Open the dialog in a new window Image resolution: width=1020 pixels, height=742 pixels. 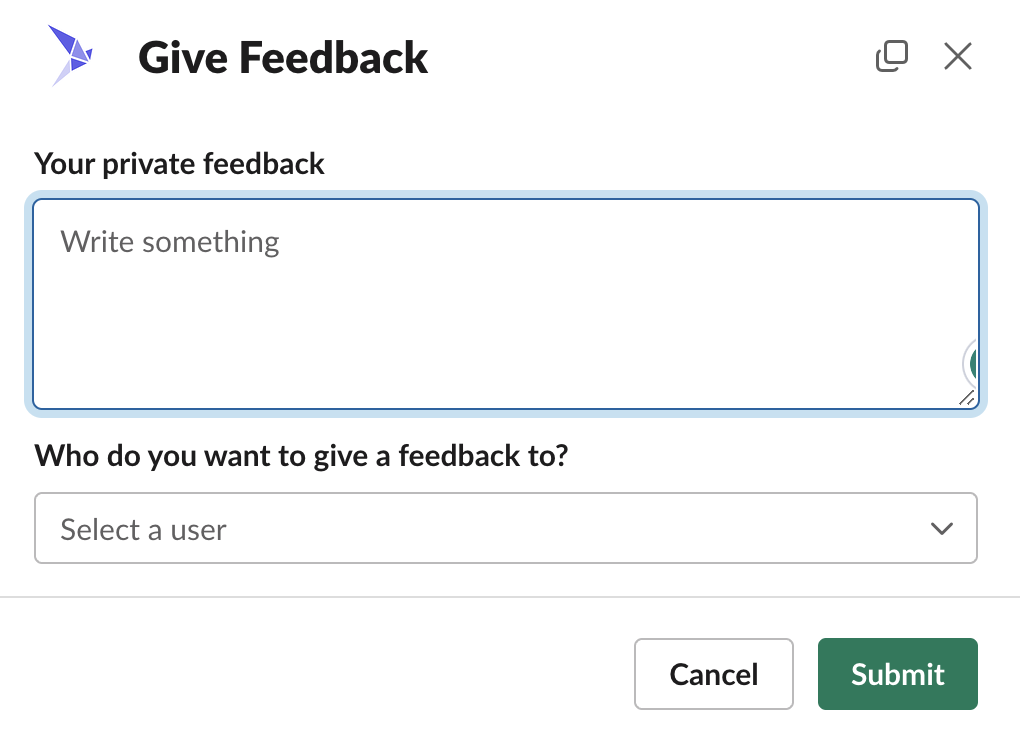(x=891, y=57)
